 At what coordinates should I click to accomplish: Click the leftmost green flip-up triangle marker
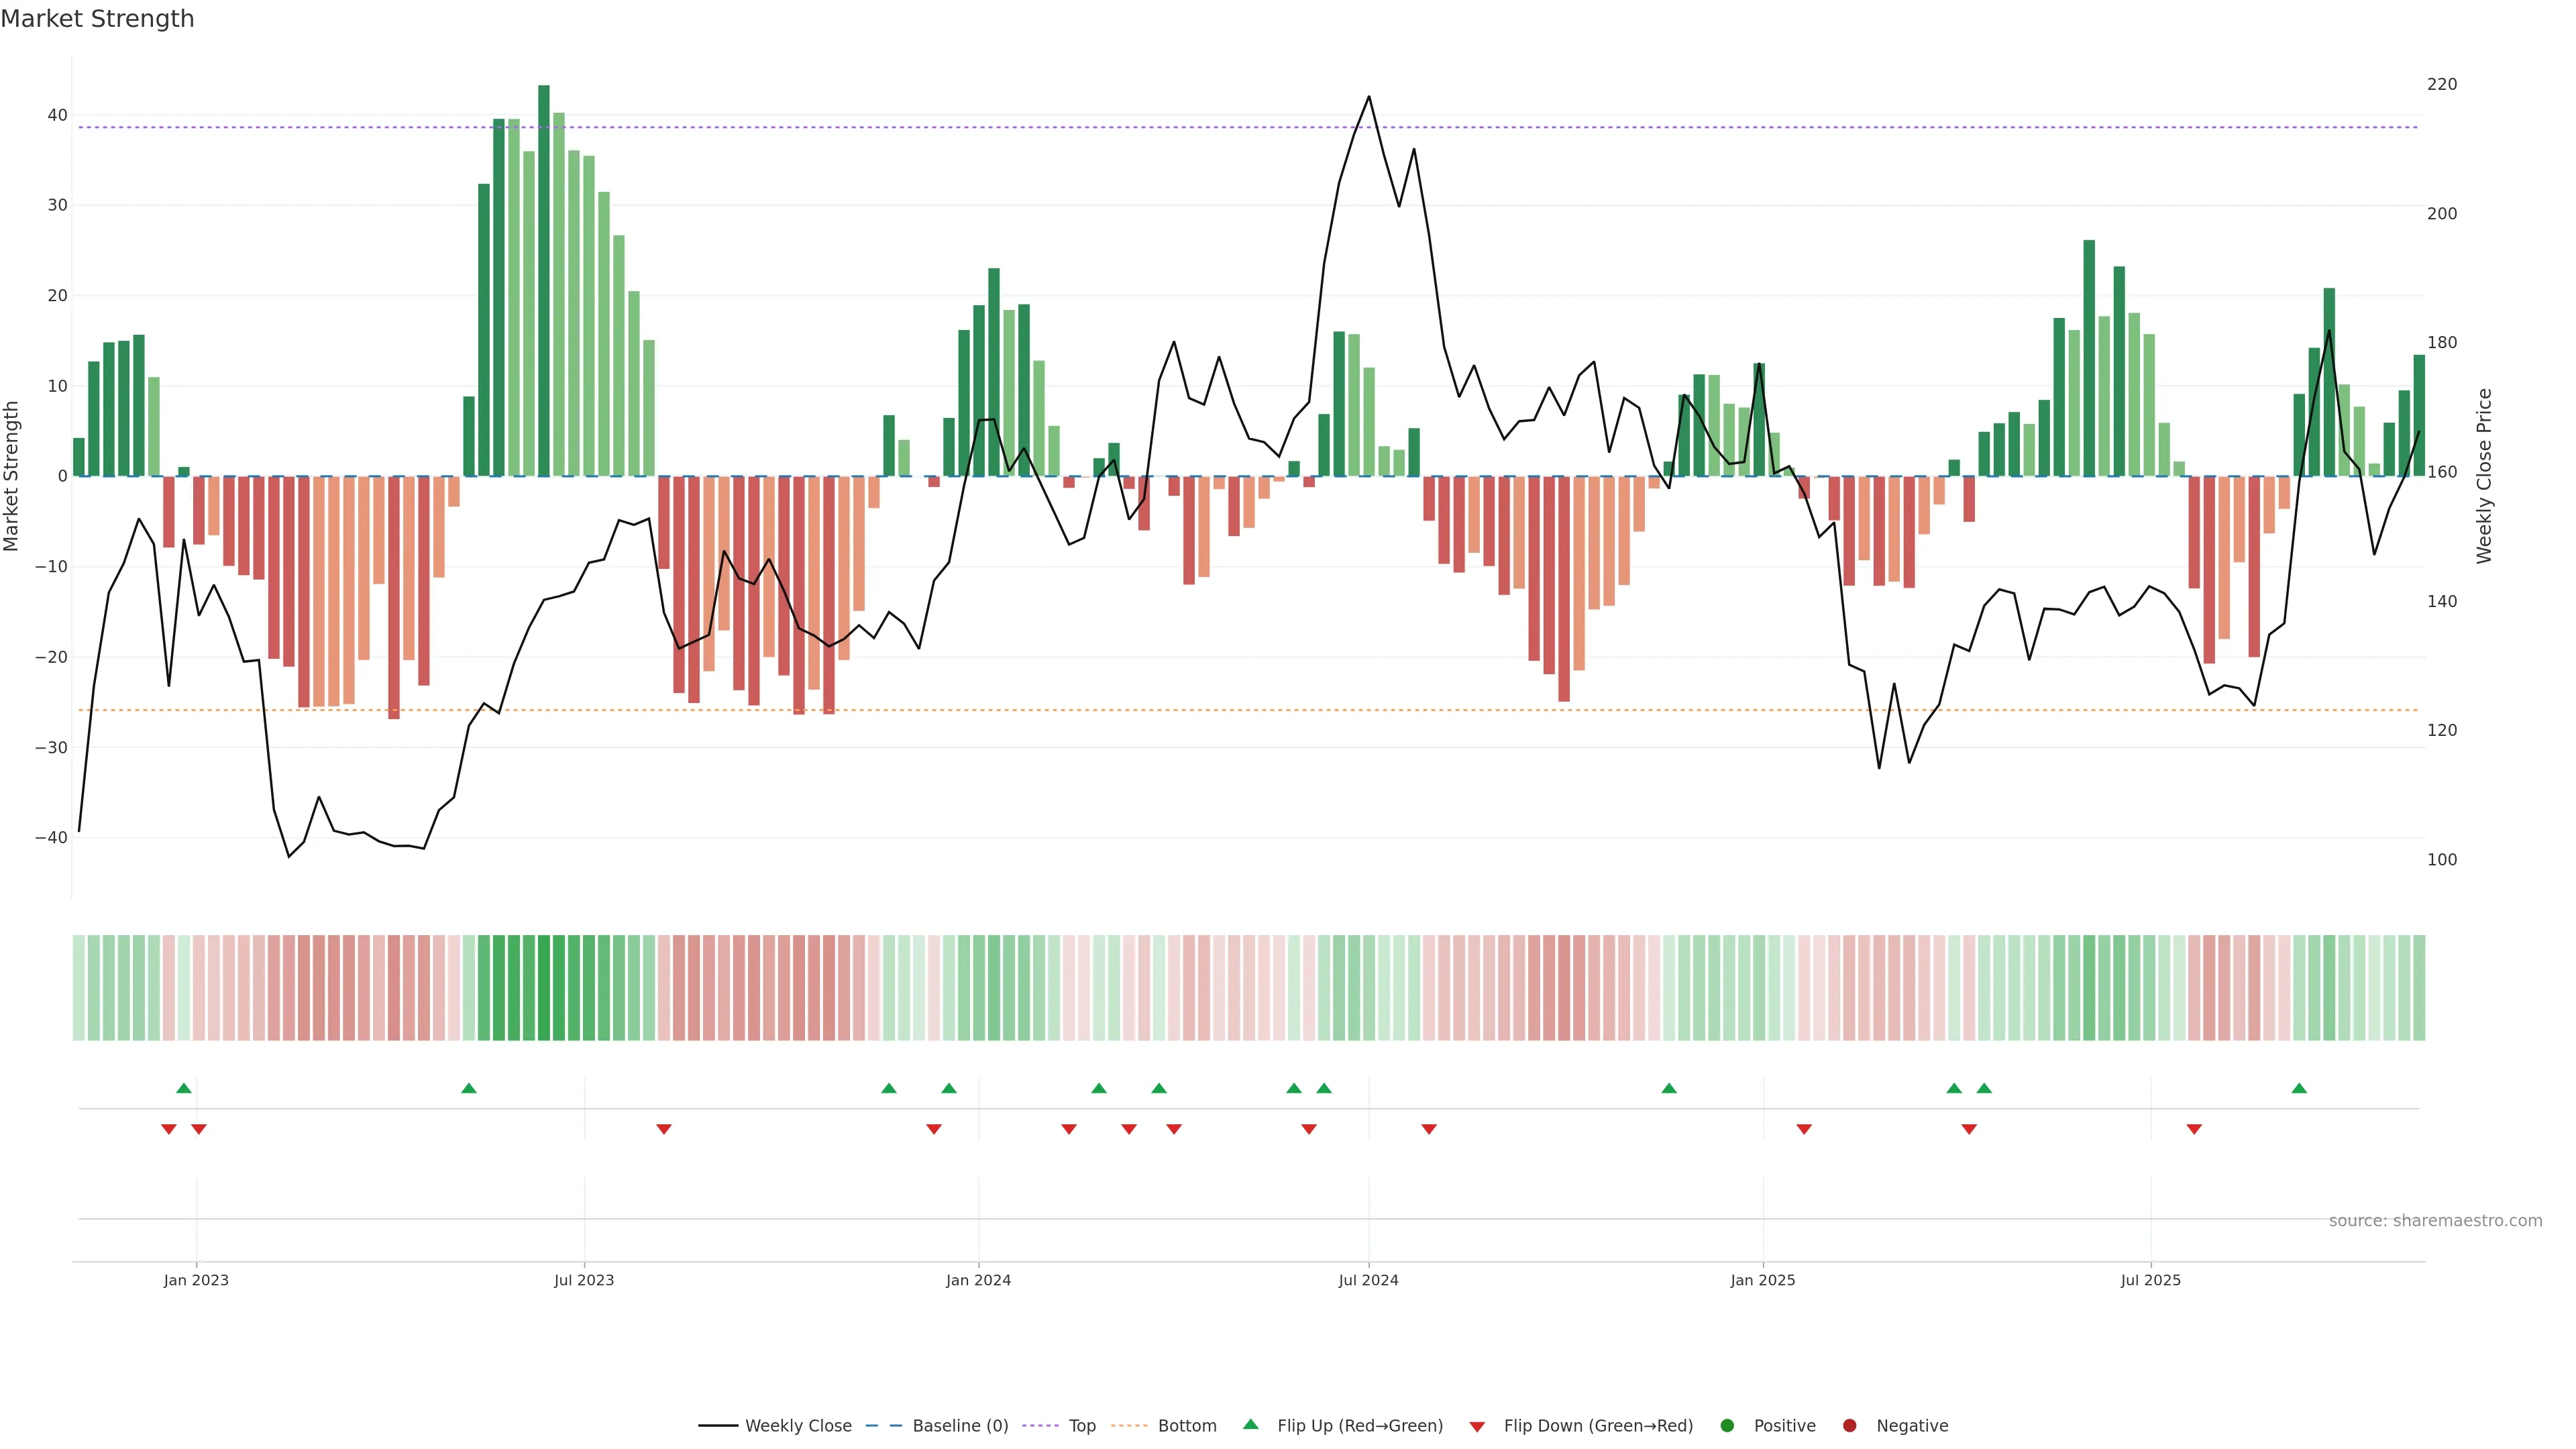click(184, 1088)
